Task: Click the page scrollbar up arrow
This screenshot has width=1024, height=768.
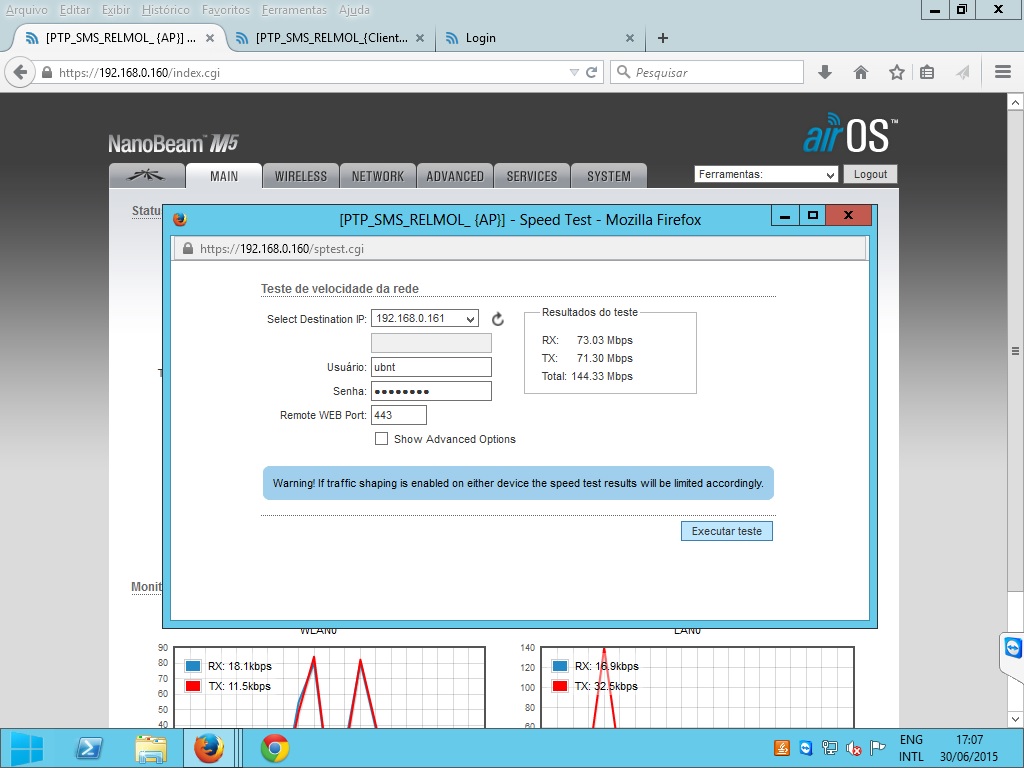Action: pyautogui.click(x=1015, y=103)
